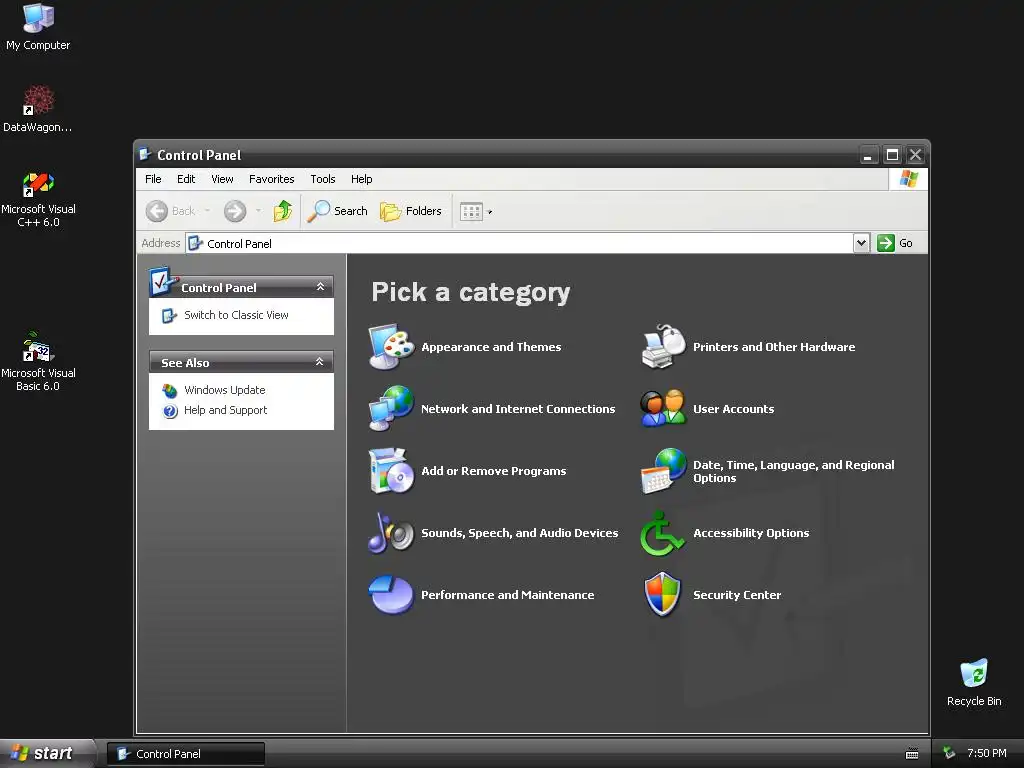Select the Recycle Bin desktop icon
Viewport: 1024px width, 768px height.
[x=974, y=682]
